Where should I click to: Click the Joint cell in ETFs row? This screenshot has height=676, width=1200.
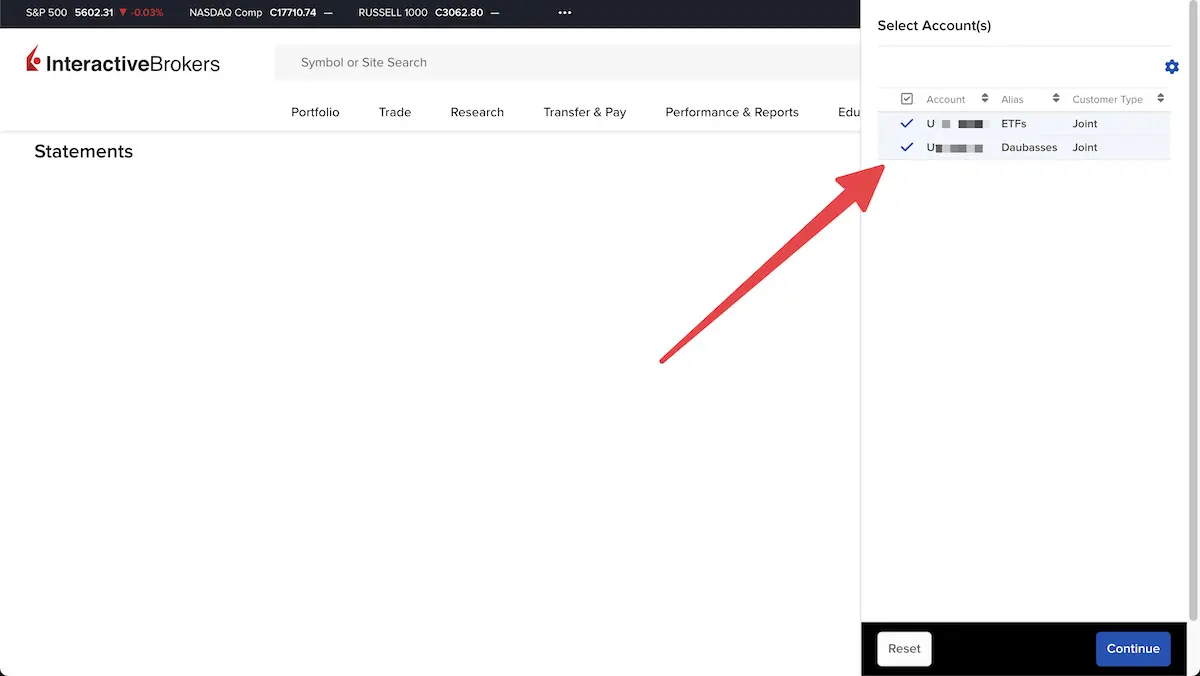[x=1085, y=124]
